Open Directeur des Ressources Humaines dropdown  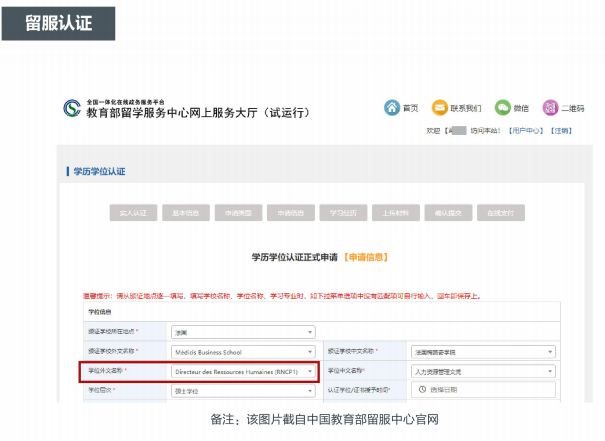click(x=243, y=372)
